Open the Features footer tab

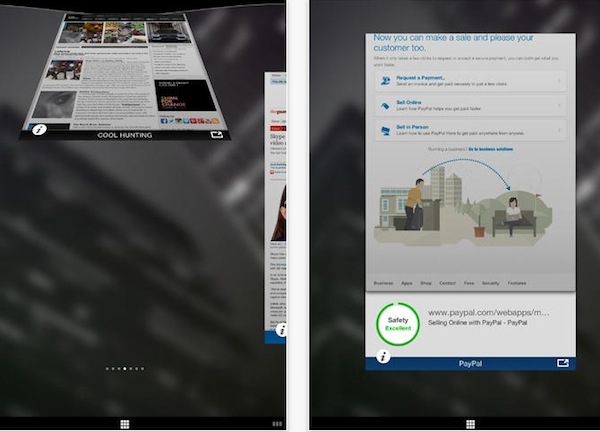pyautogui.click(x=517, y=283)
